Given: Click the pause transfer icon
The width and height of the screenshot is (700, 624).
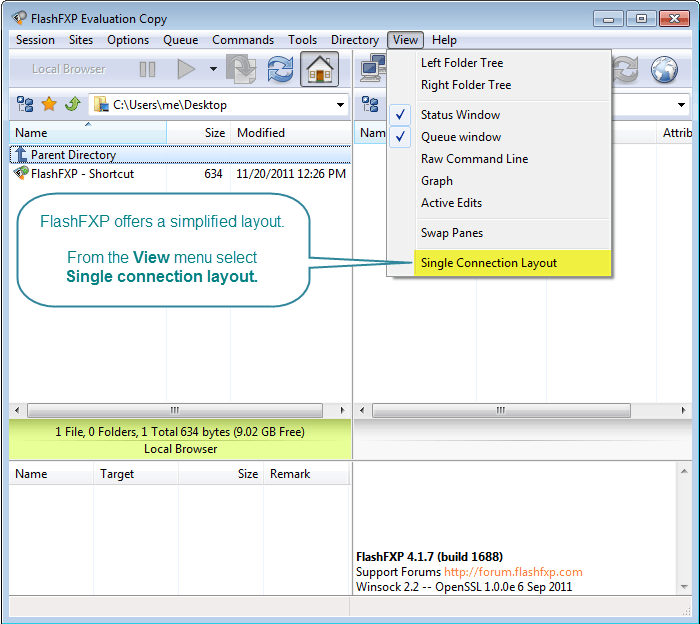Looking at the screenshot, I should point(147,69).
